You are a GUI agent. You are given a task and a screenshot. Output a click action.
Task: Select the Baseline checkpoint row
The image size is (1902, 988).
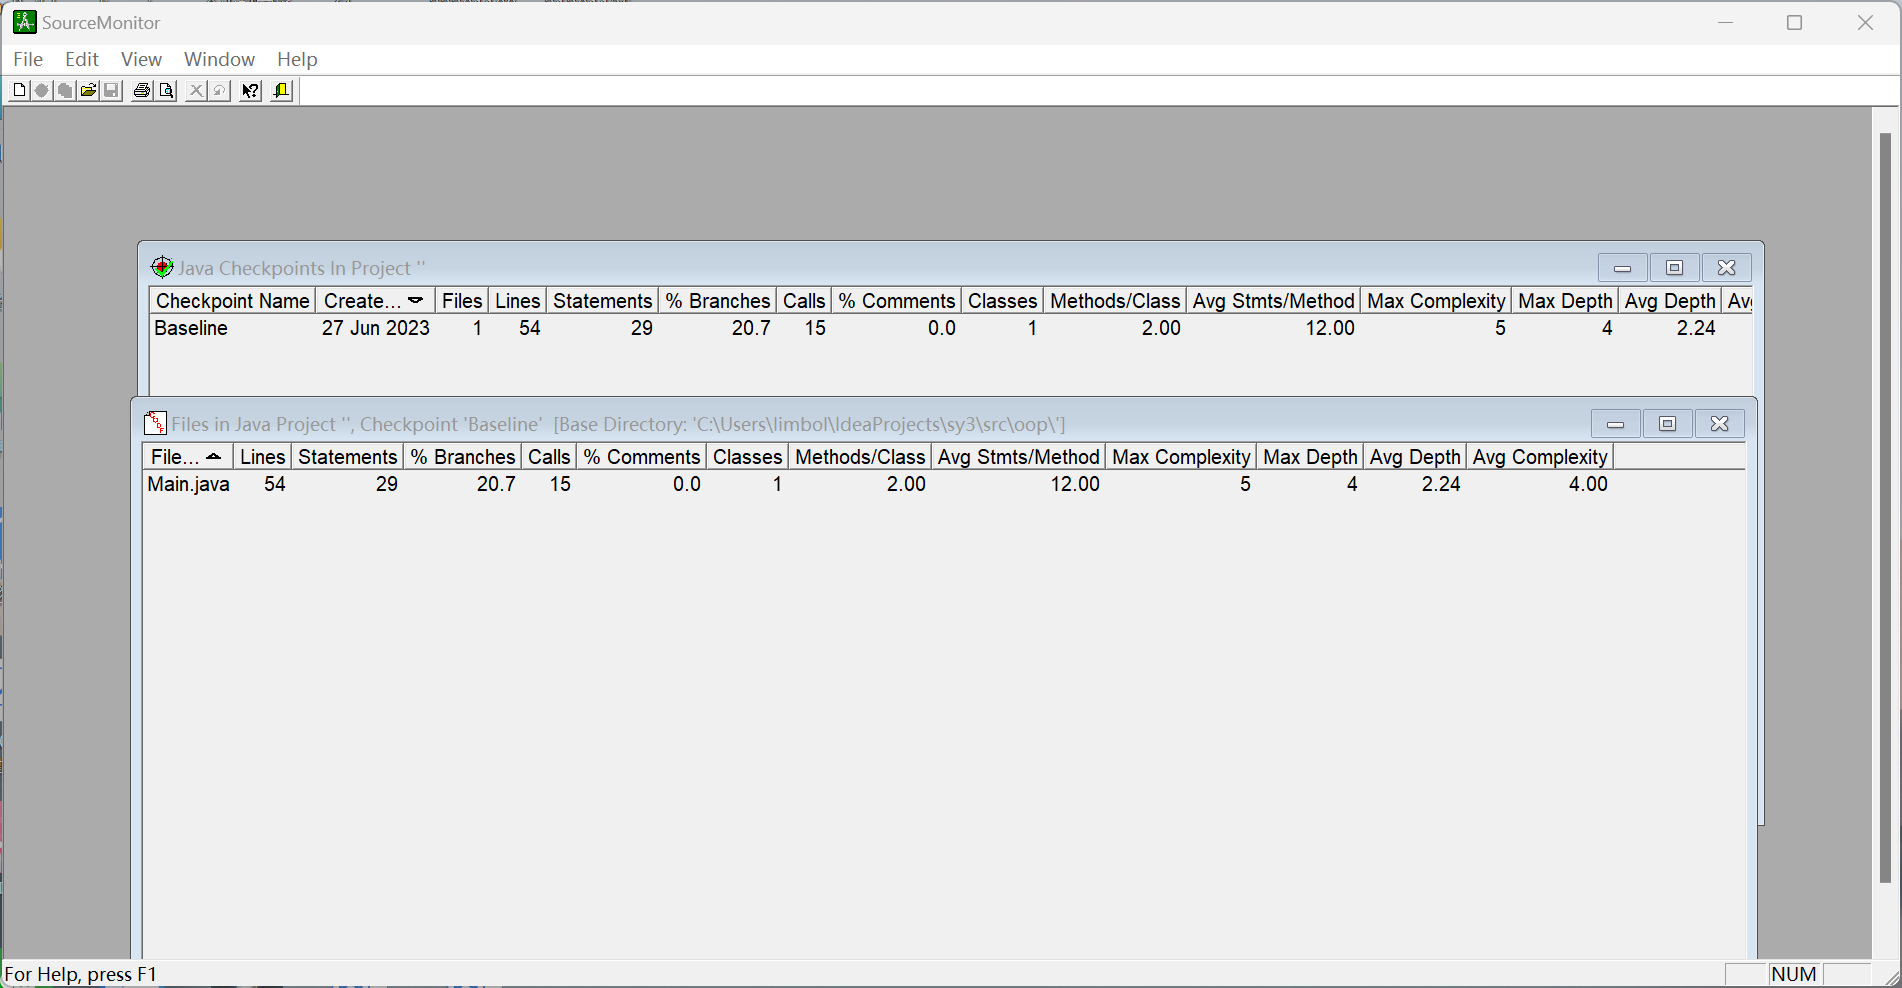click(950, 328)
